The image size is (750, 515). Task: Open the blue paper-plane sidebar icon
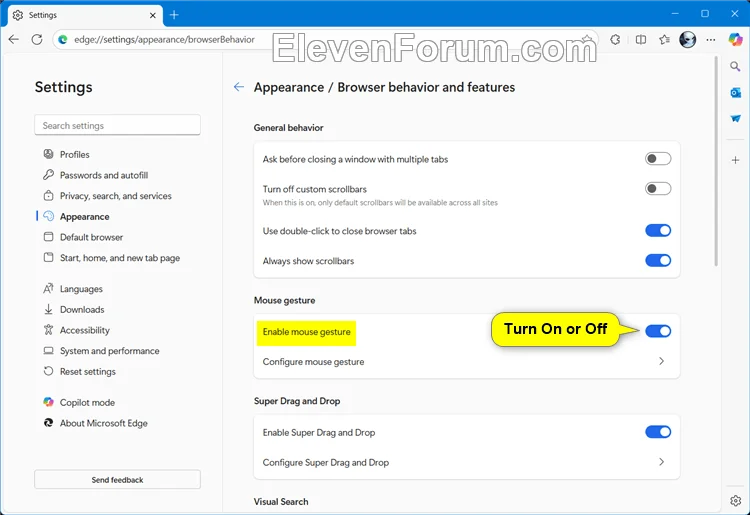[x=735, y=118]
